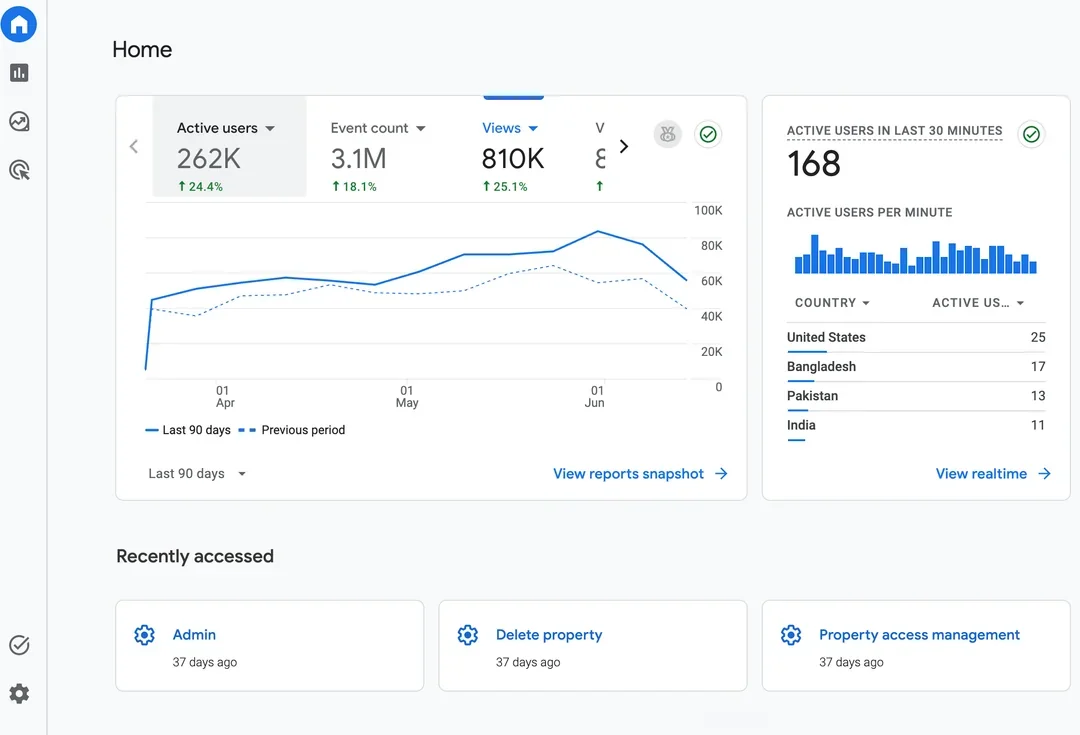Open the Explore icon in sidebar
This screenshot has width=1080, height=735.
tap(19, 121)
